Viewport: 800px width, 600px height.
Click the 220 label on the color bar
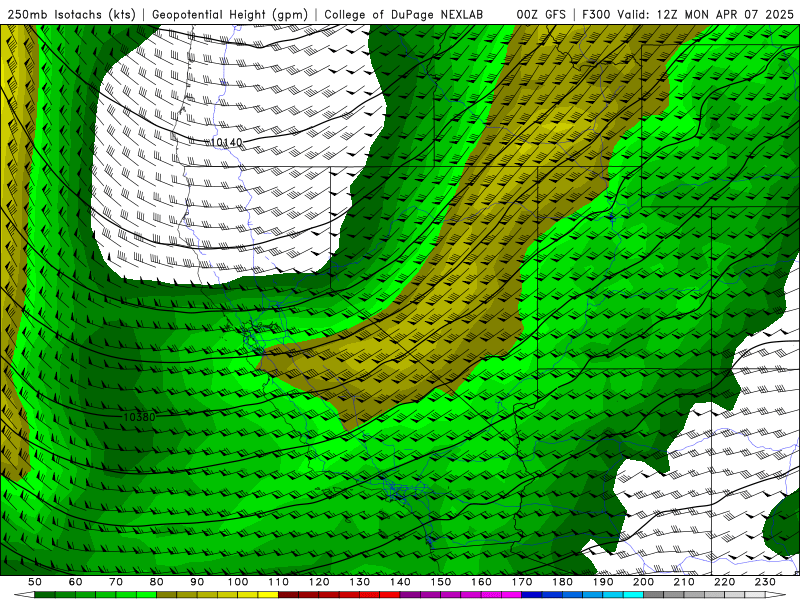[724, 582]
